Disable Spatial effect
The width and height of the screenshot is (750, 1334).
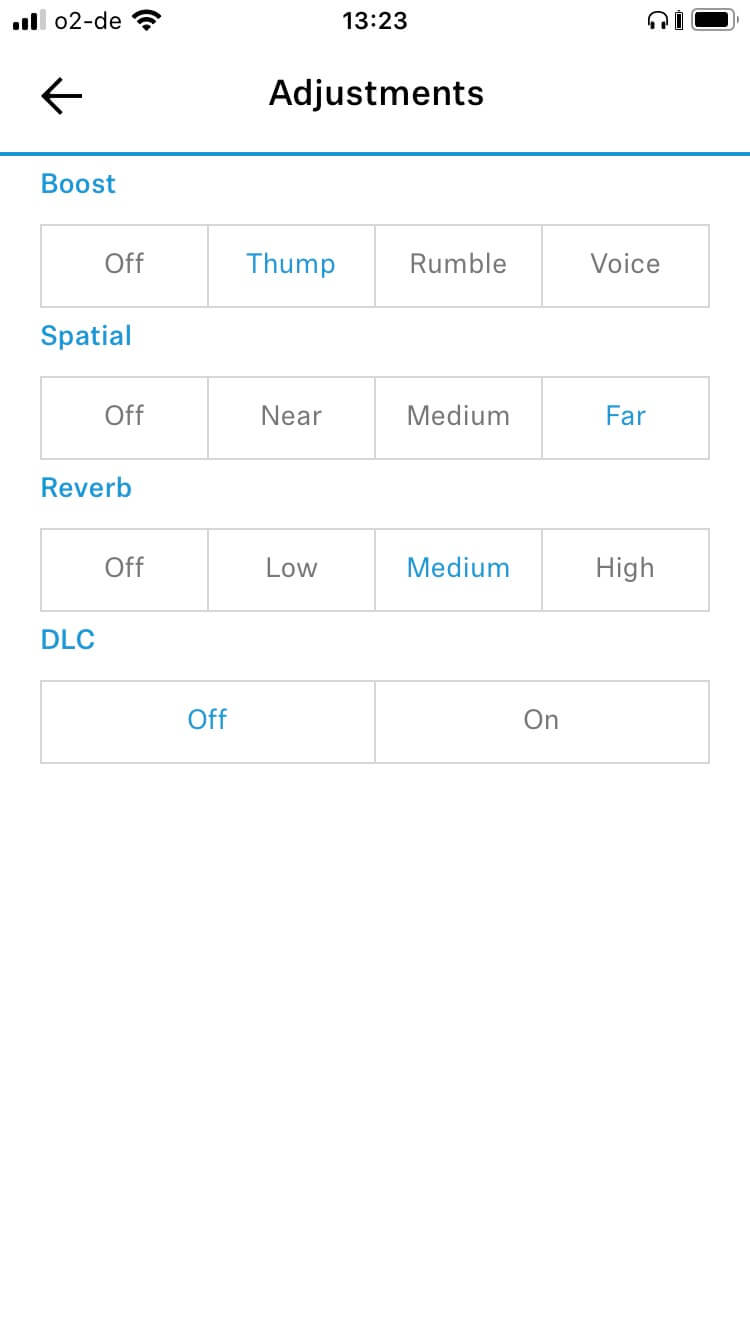[124, 417]
